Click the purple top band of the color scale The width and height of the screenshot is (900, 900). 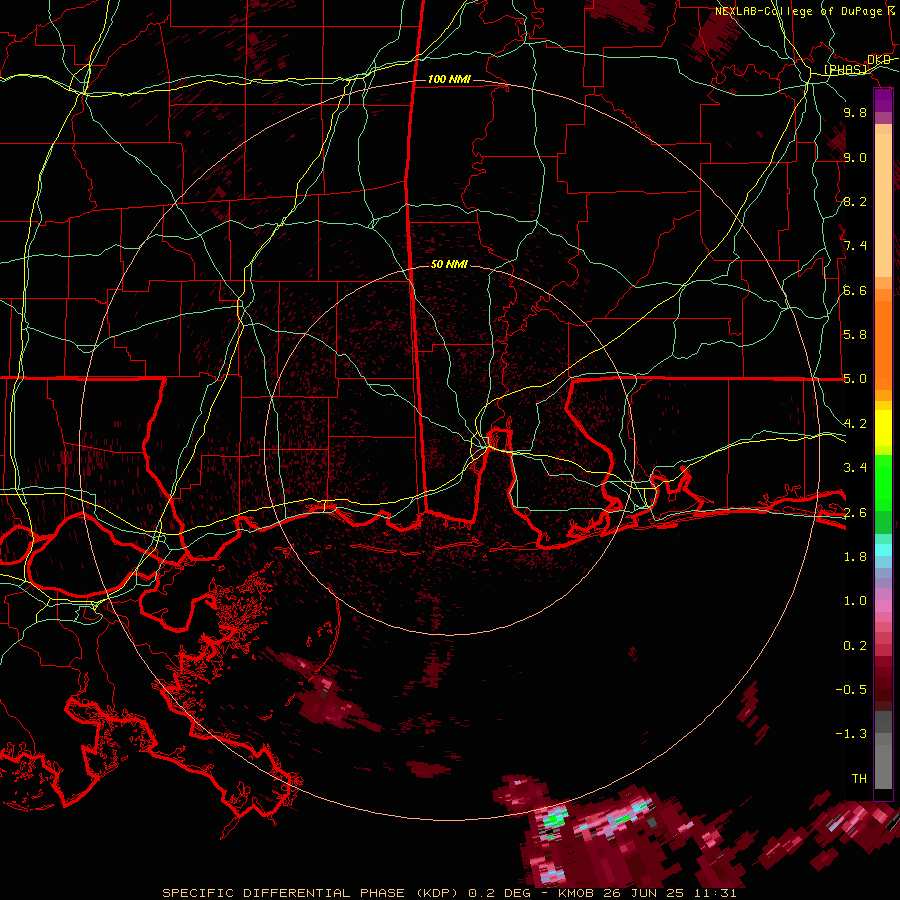[883, 100]
